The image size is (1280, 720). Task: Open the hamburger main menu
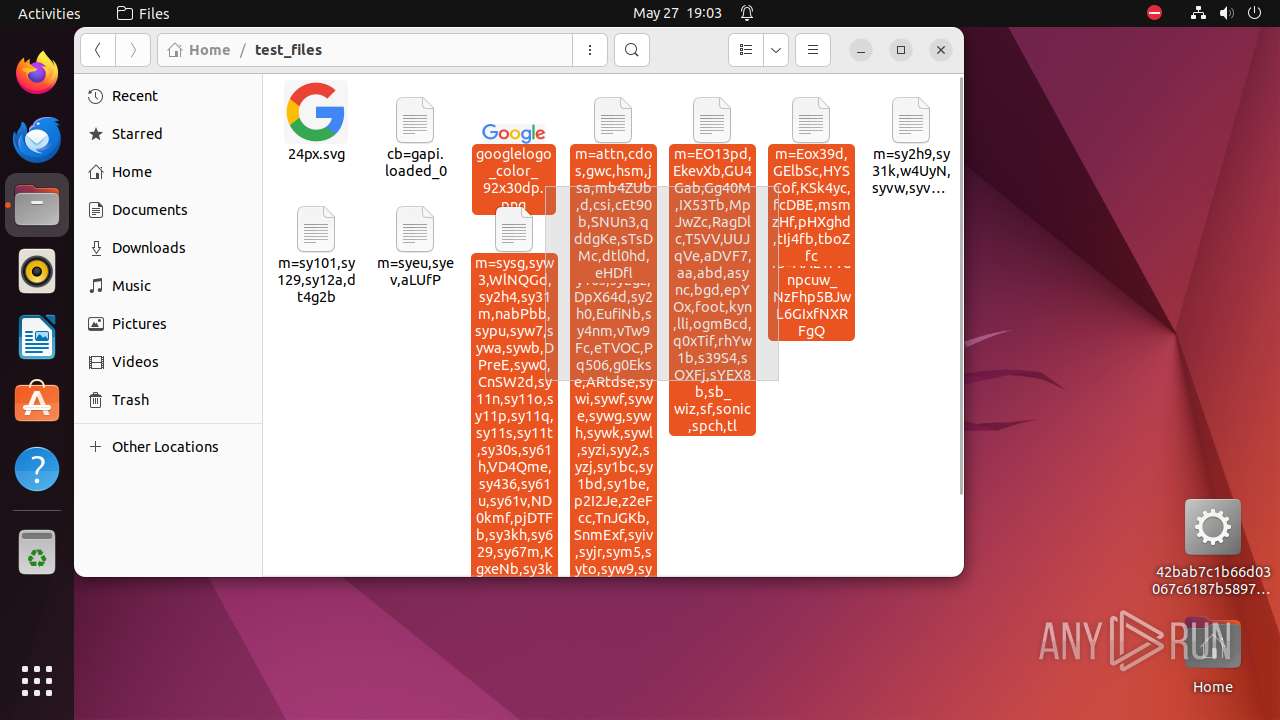pyautogui.click(x=813, y=50)
